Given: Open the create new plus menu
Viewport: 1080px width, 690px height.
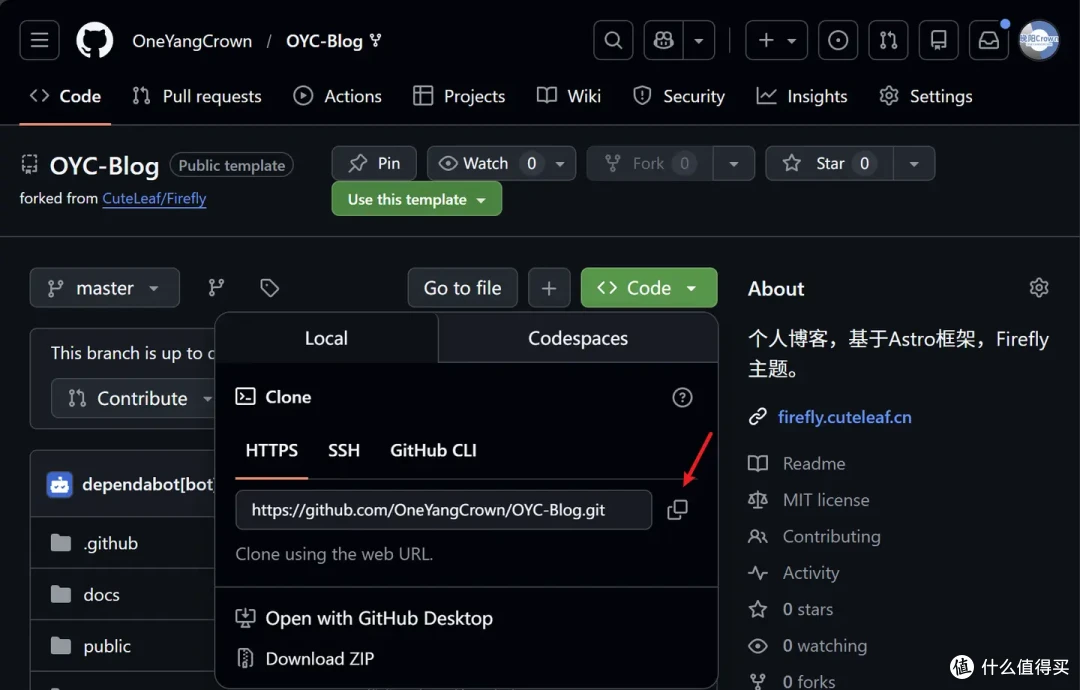Looking at the screenshot, I should pos(776,41).
